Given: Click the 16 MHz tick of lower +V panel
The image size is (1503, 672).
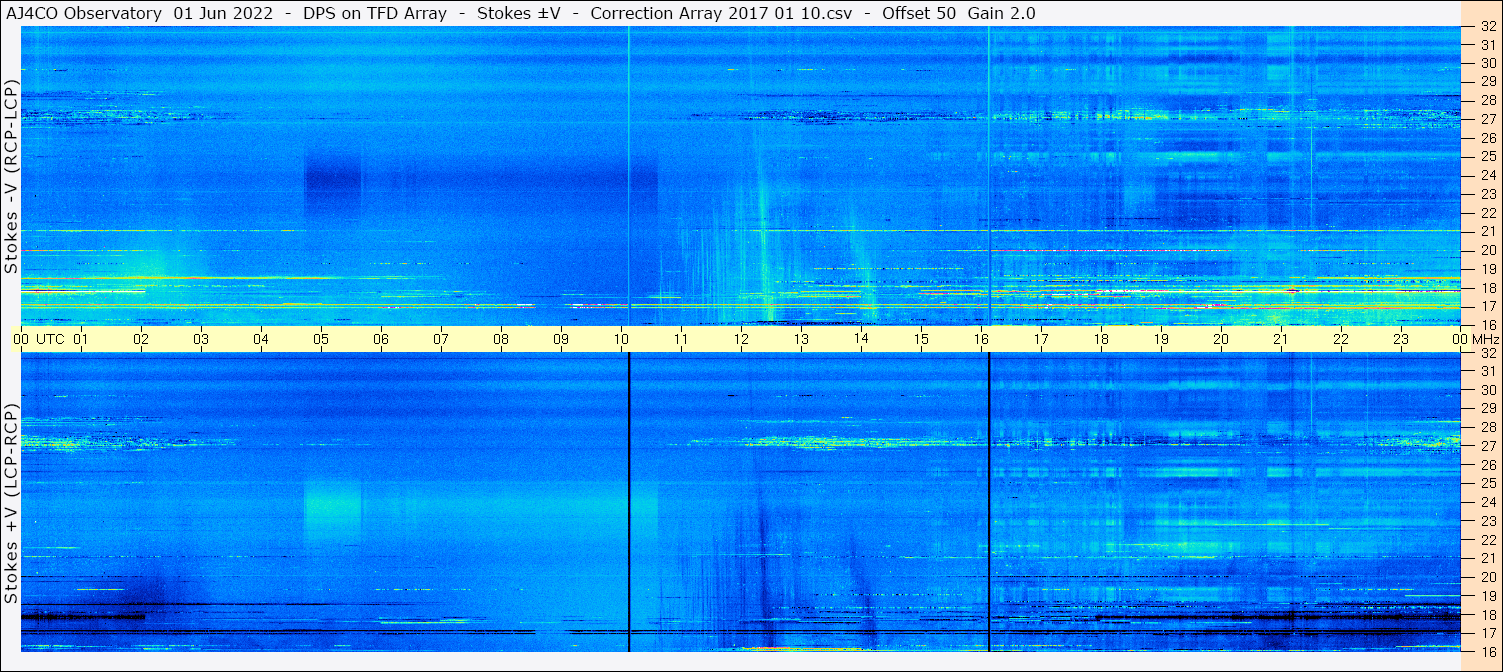Looking at the screenshot, I should click(1487, 651).
